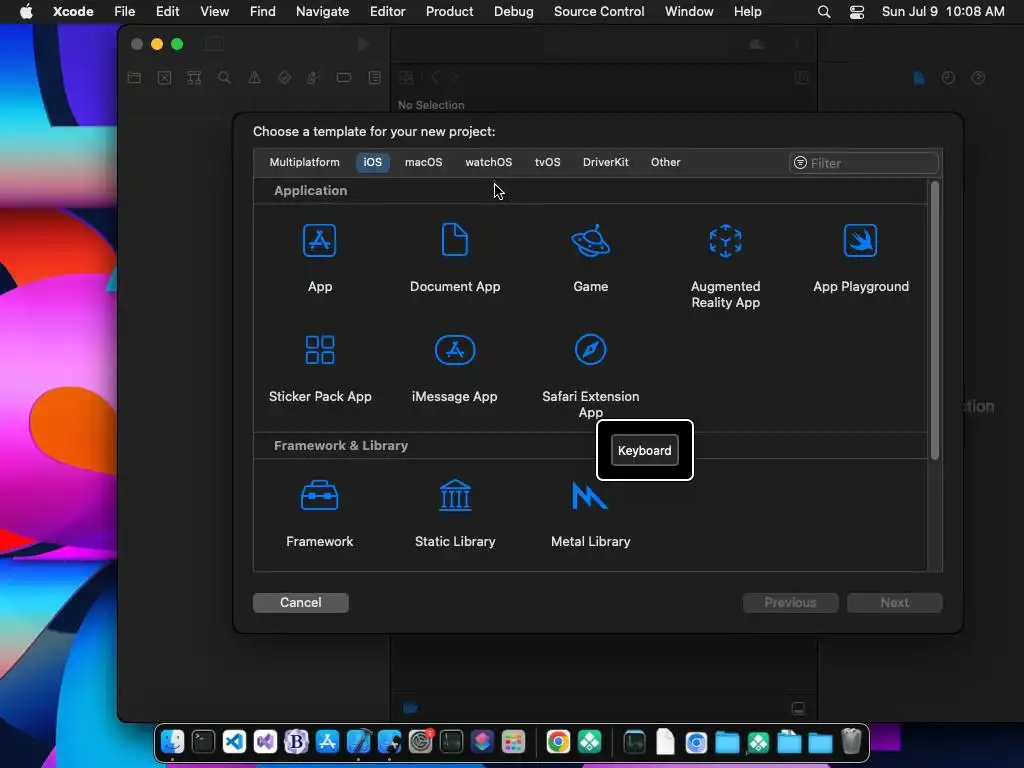
Task: Open the Issue navigator warning icon
Action: [254, 78]
